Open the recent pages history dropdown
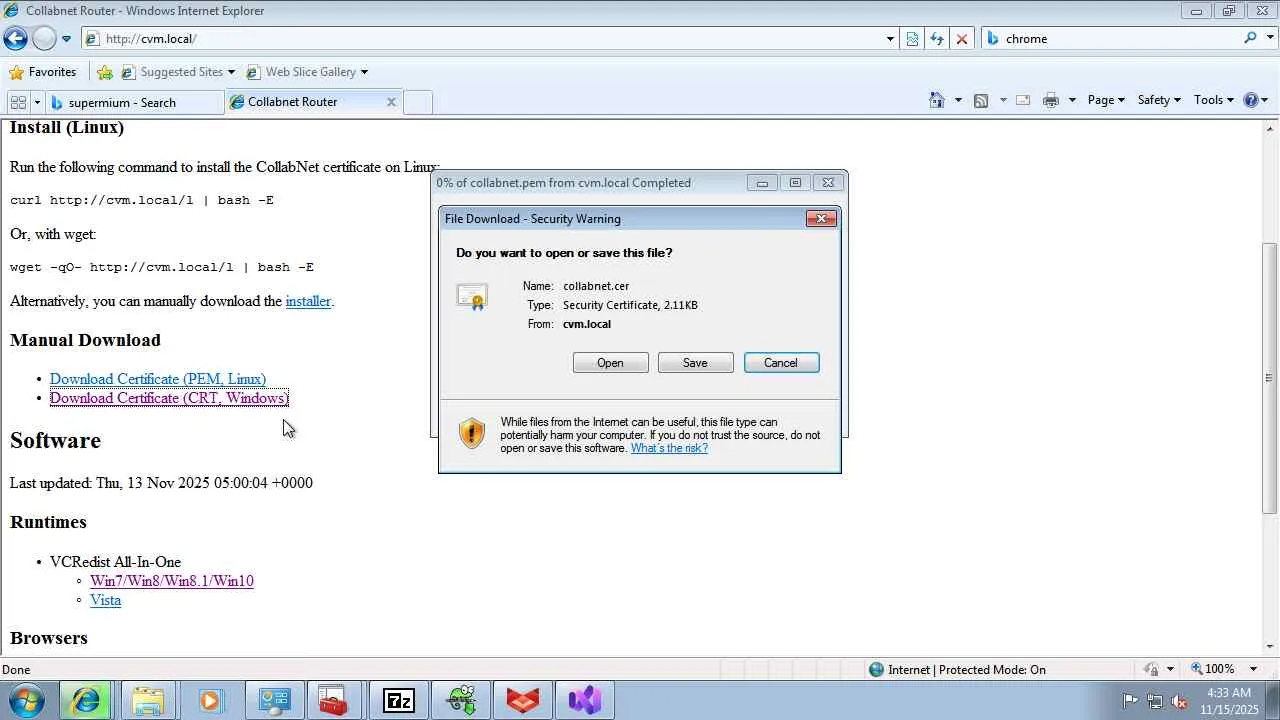1280x720 pixels. (66, 39)
